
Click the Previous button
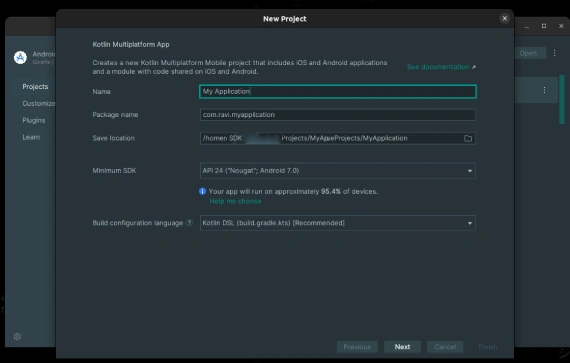(357, 347)
